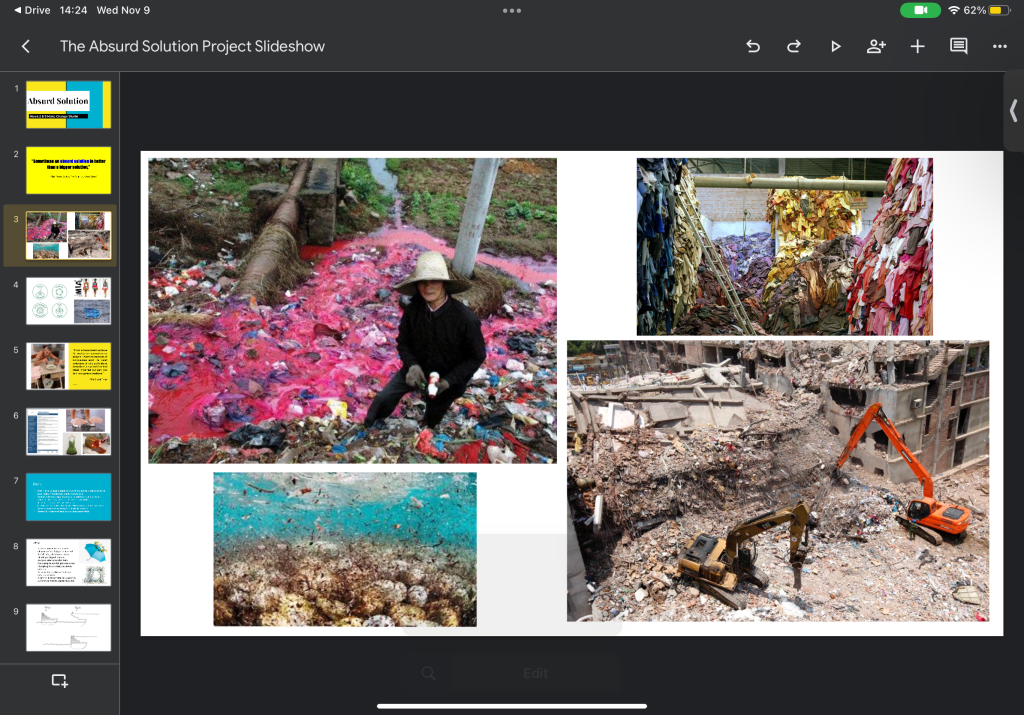Redo the last undone action
This screenshot has width=1024, height=715.
(x=794, y=46)
